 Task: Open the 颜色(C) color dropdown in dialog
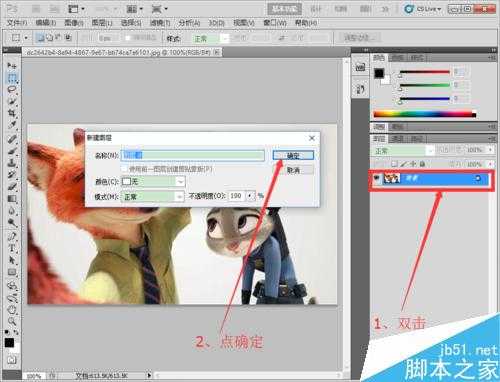tap(153, 181)
